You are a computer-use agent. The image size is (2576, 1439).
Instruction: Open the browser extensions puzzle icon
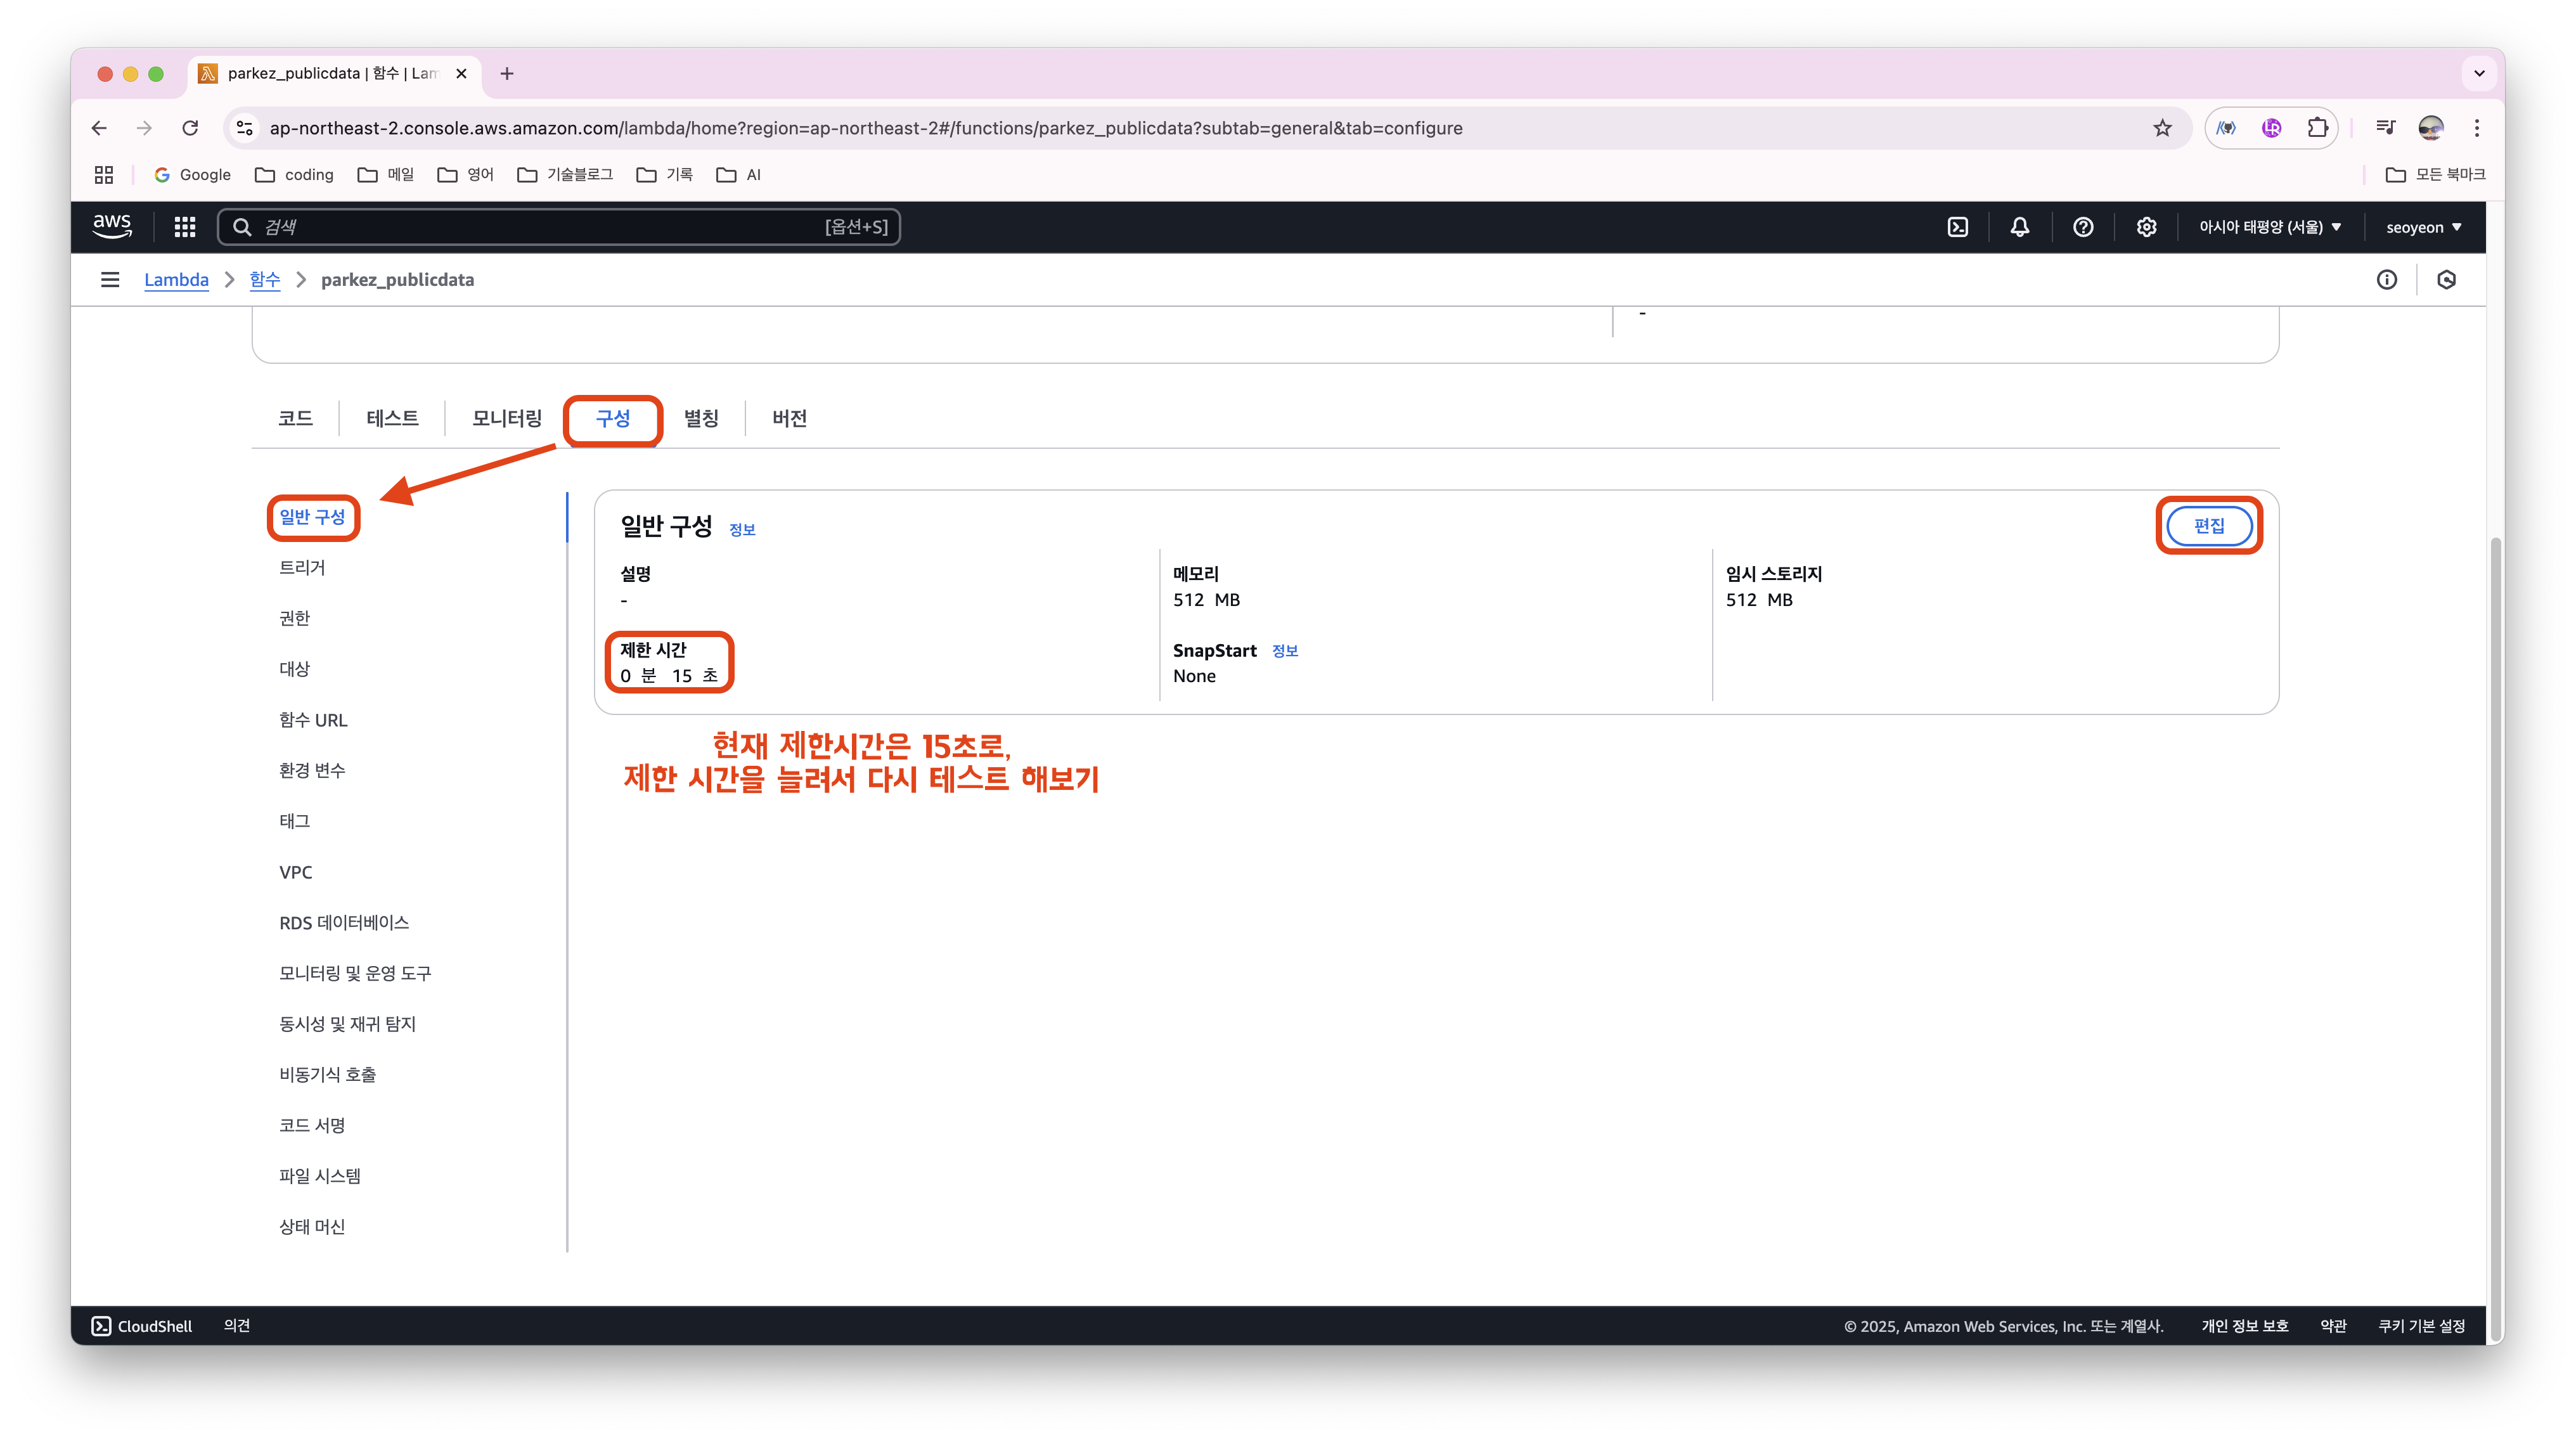click(x=2317, y=128)
